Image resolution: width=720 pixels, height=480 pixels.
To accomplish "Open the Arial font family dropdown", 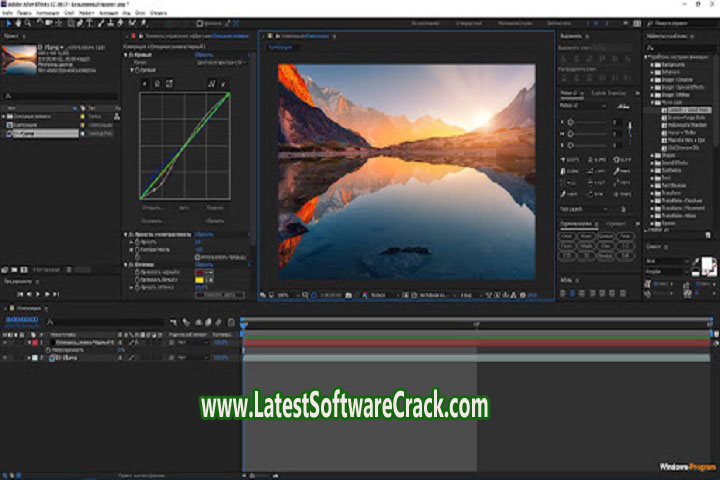I will 668,259.
